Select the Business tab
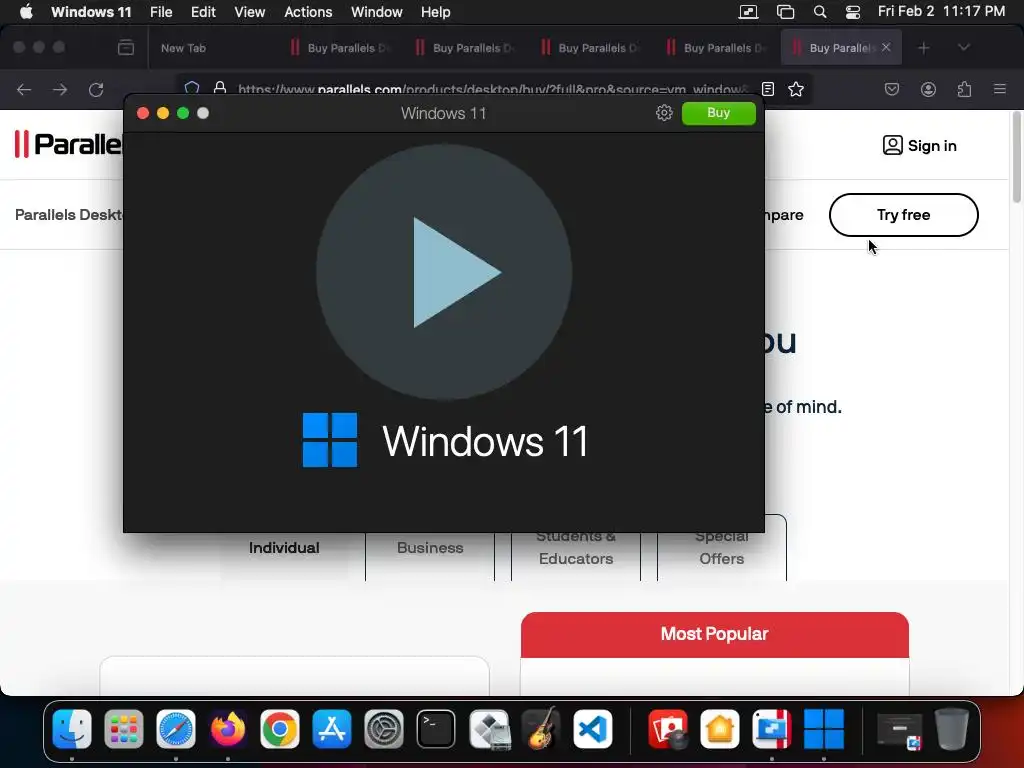Image resolution: width=1024 pixels, height=768 pixels. pos(430,548)
